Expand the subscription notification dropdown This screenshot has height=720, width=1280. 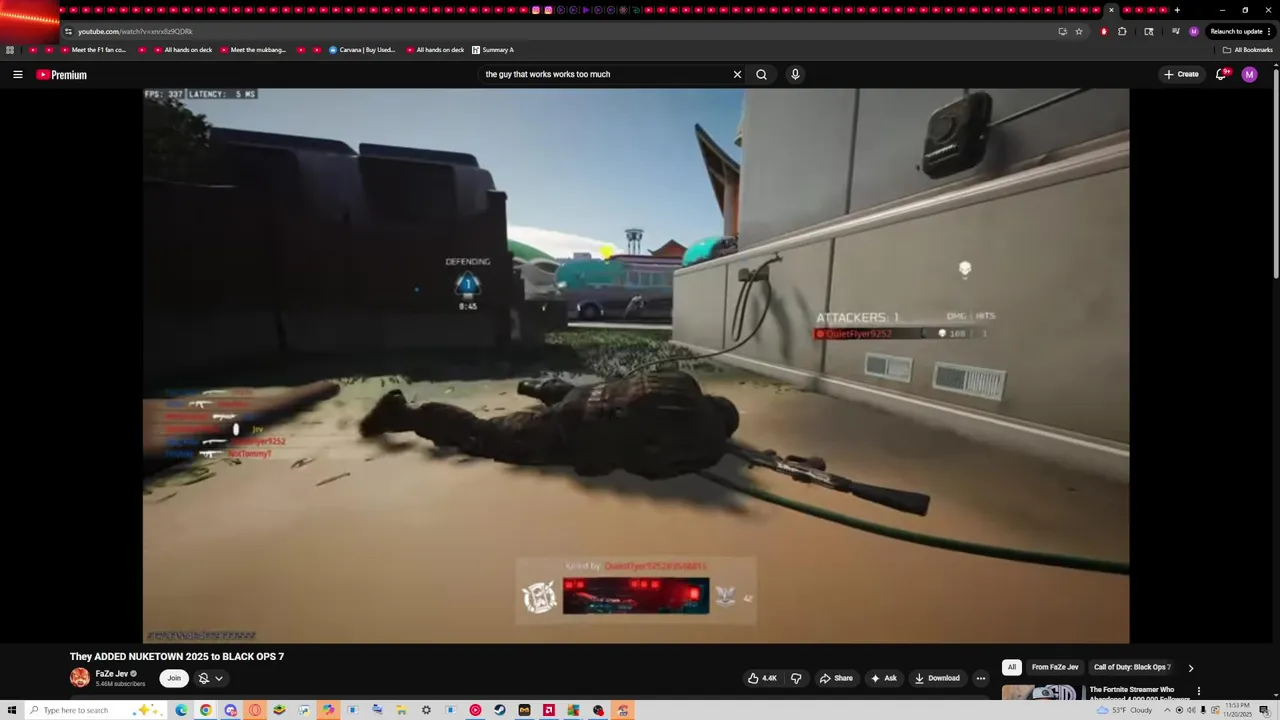210,678
